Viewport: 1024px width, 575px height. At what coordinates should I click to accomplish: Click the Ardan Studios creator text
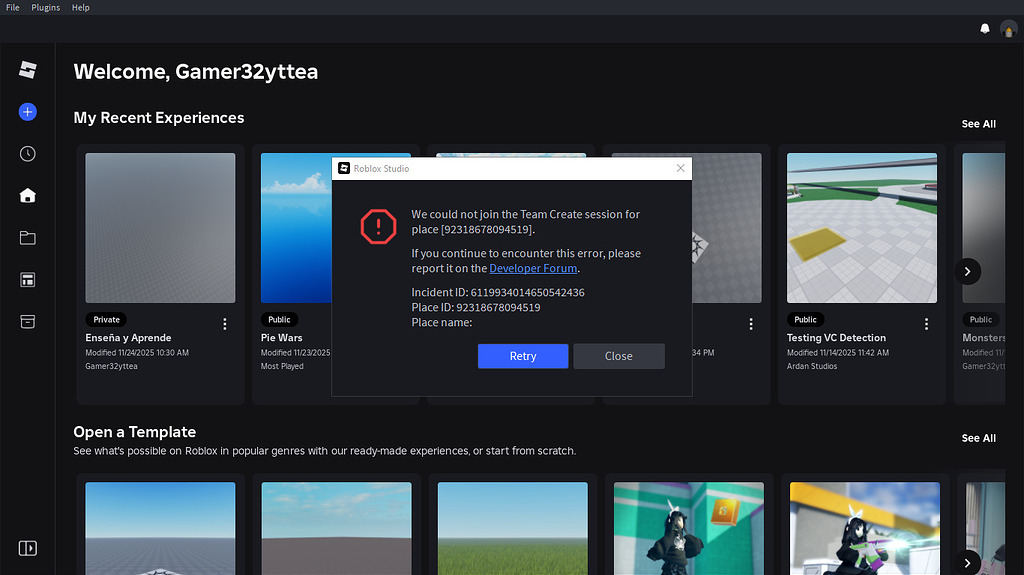coord(812,367)
